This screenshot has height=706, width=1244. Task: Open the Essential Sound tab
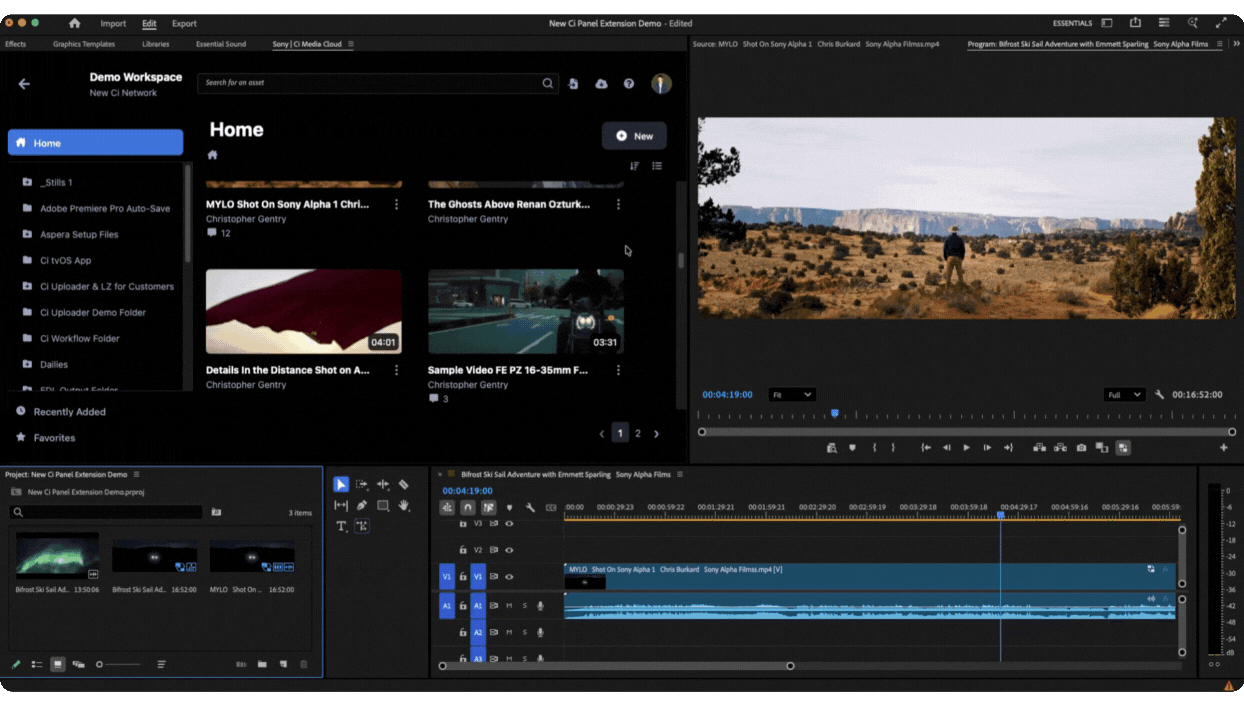pyautogui.click(x=221, y=44)
